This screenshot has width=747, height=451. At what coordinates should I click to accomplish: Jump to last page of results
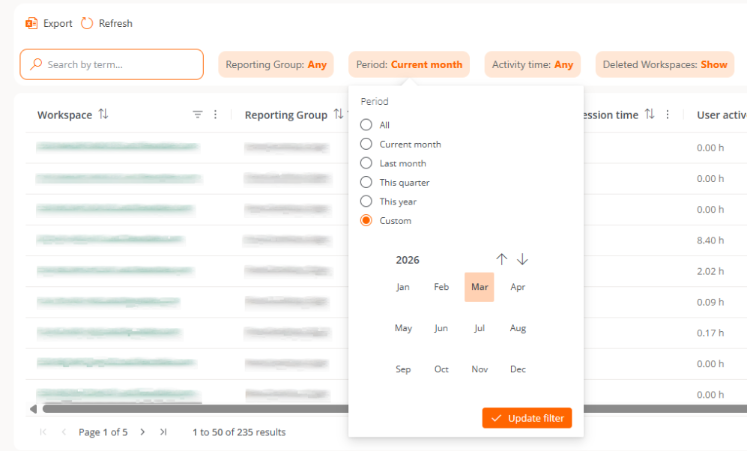point(163,432)
